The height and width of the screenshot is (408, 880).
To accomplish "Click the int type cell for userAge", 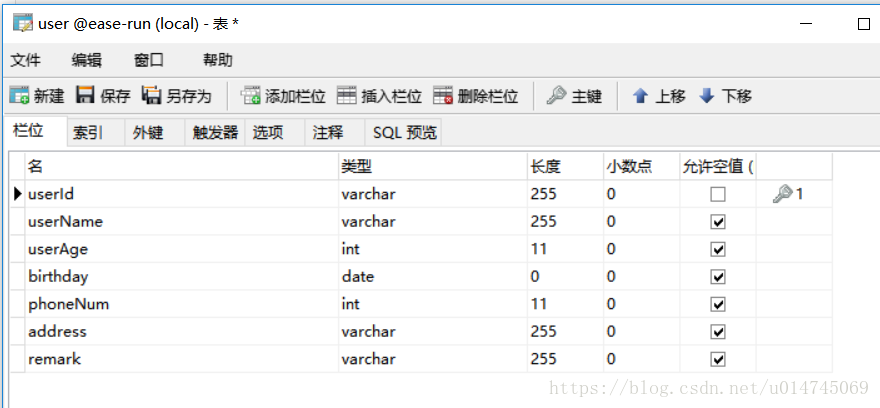I will point(433,249).
